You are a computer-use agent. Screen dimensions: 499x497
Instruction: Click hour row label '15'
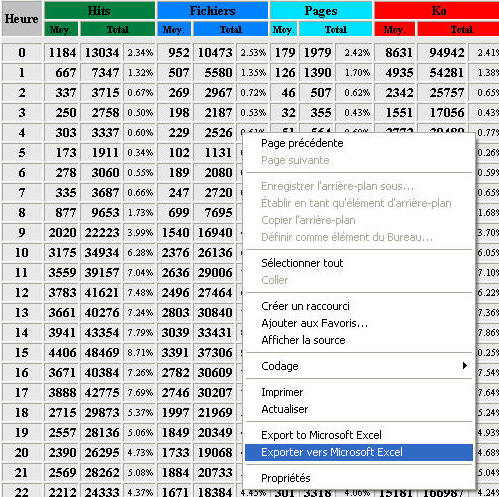22,353
